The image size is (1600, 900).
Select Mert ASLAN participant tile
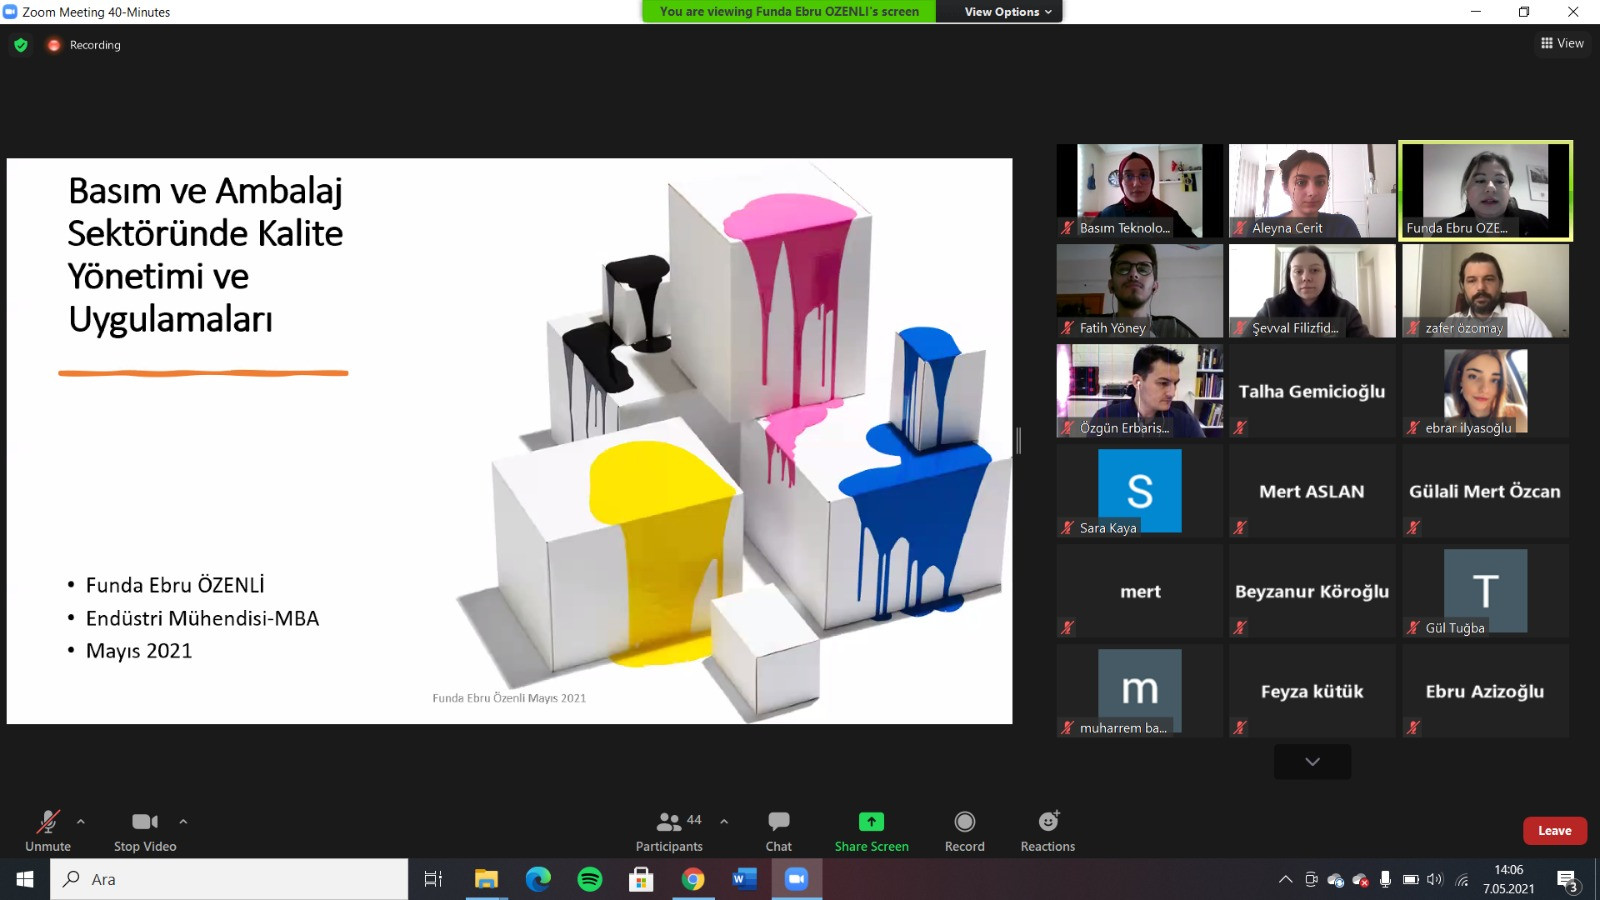1312,491
